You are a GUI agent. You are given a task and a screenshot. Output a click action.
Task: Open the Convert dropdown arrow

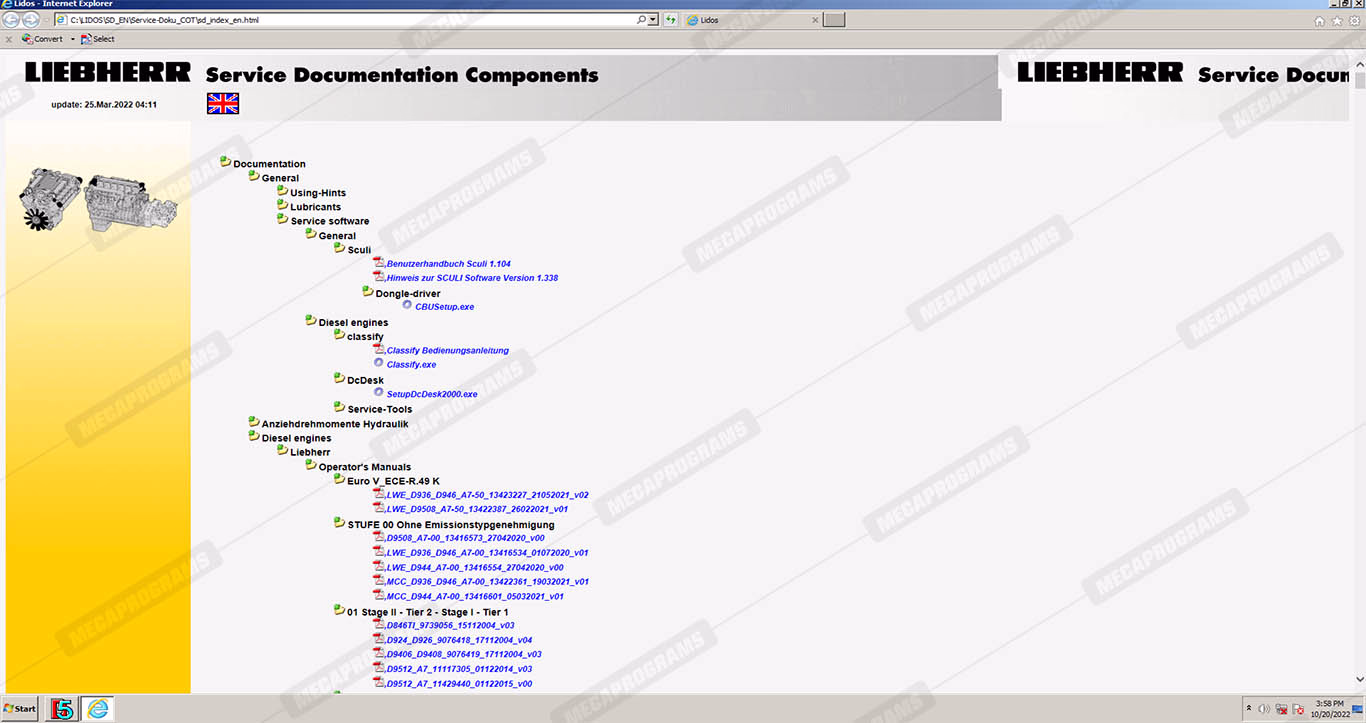click(73, 39)
